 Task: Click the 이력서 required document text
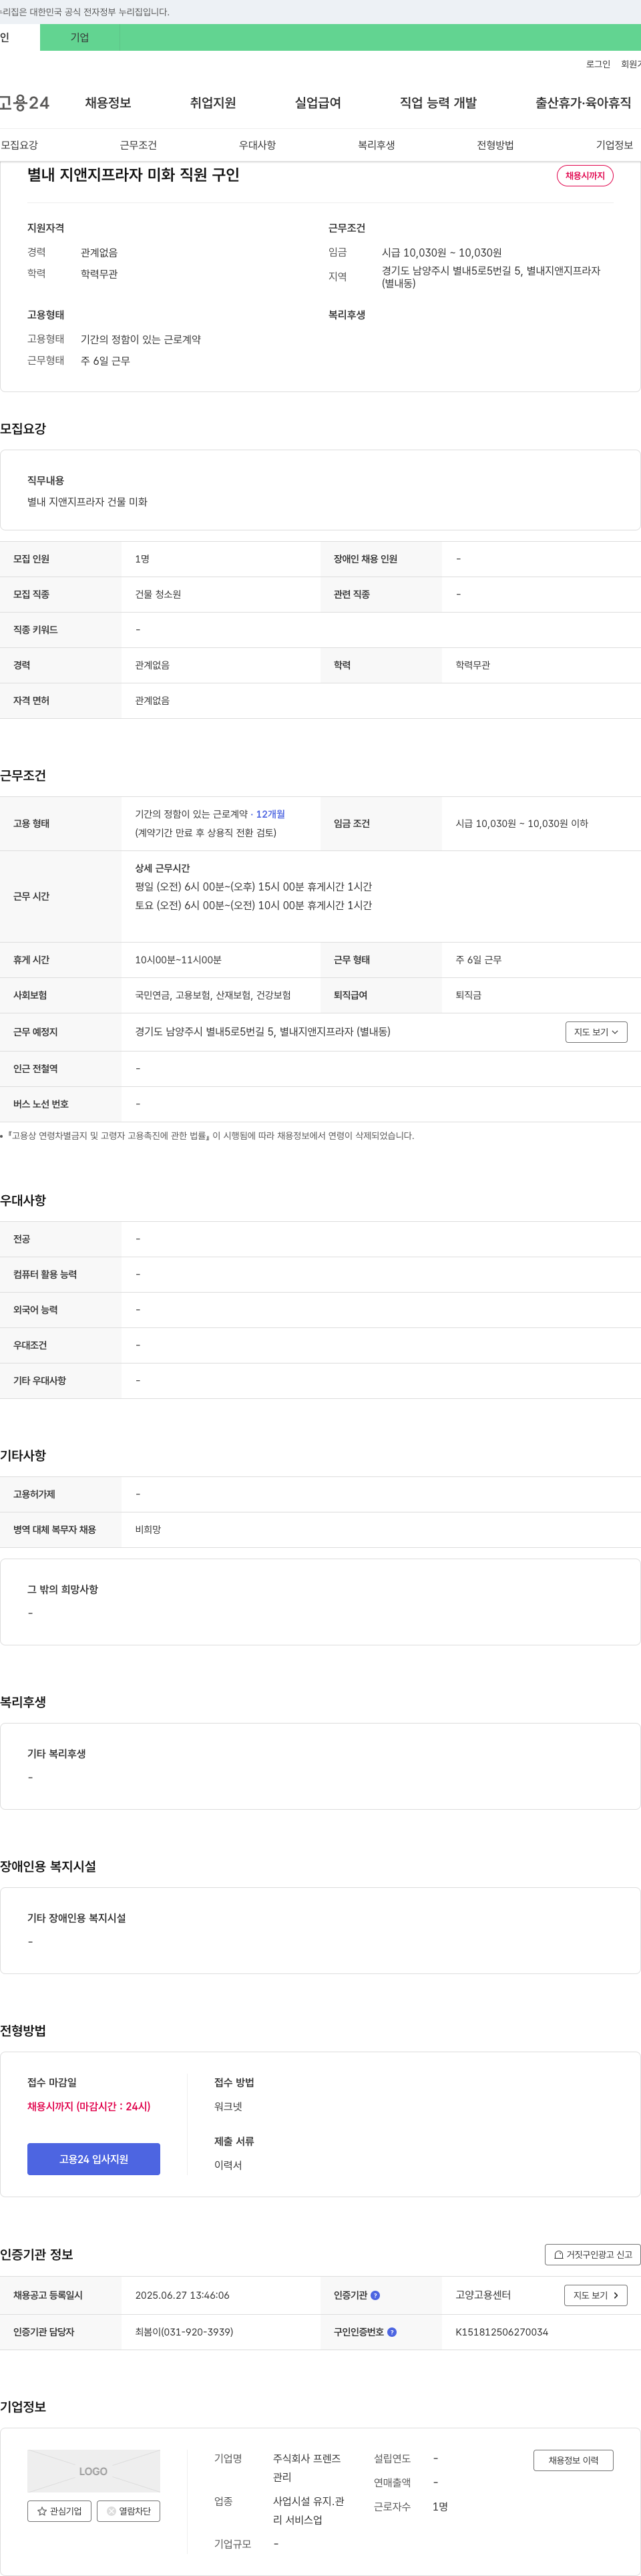coord(228,2165)
